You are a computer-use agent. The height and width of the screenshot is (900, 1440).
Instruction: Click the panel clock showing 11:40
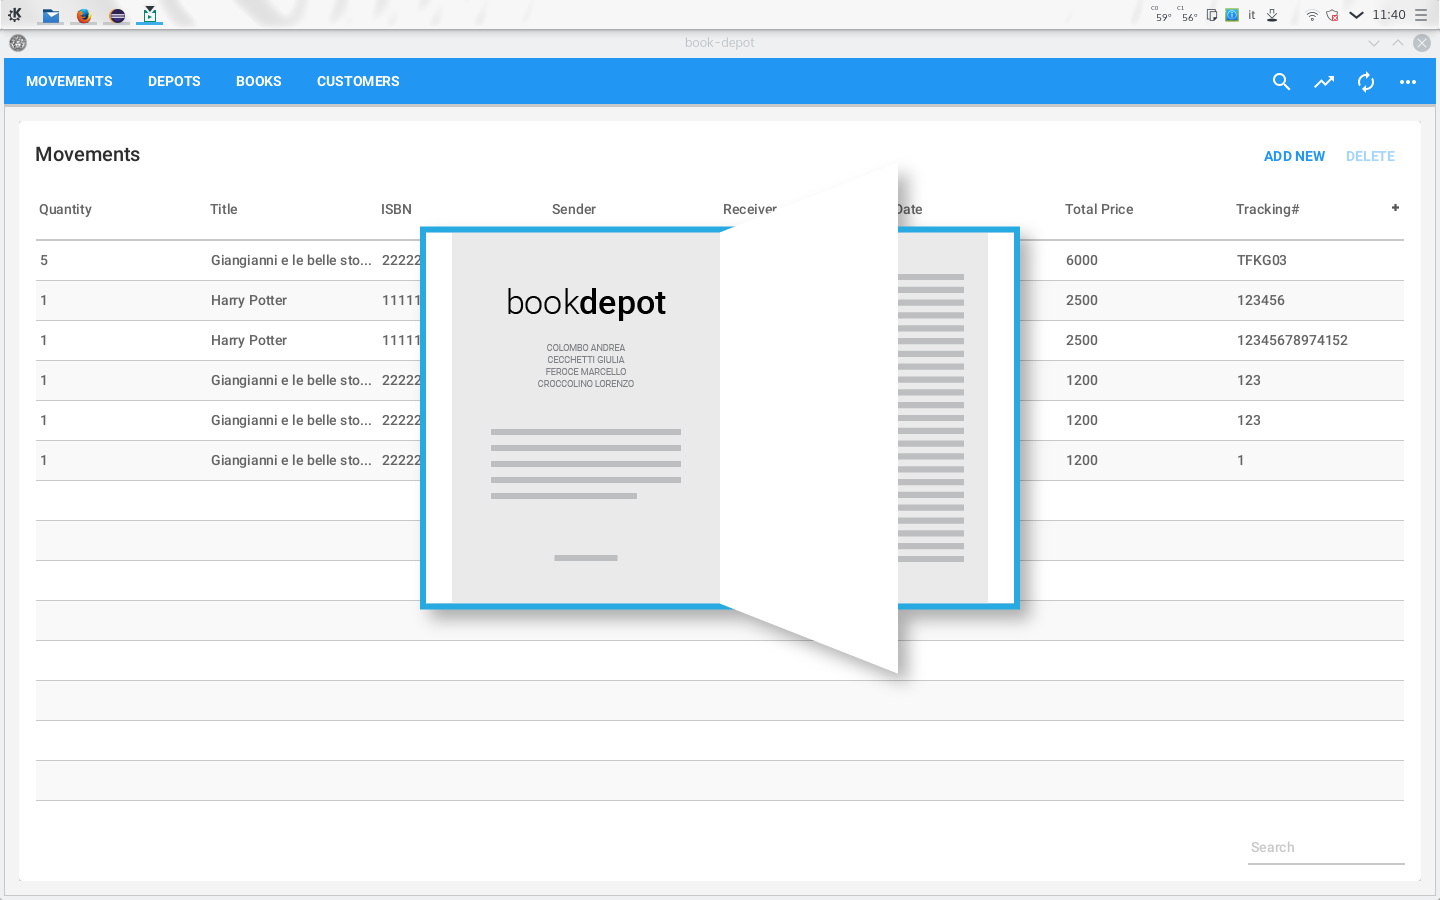pyautogui.click(x=1389, y=15)
